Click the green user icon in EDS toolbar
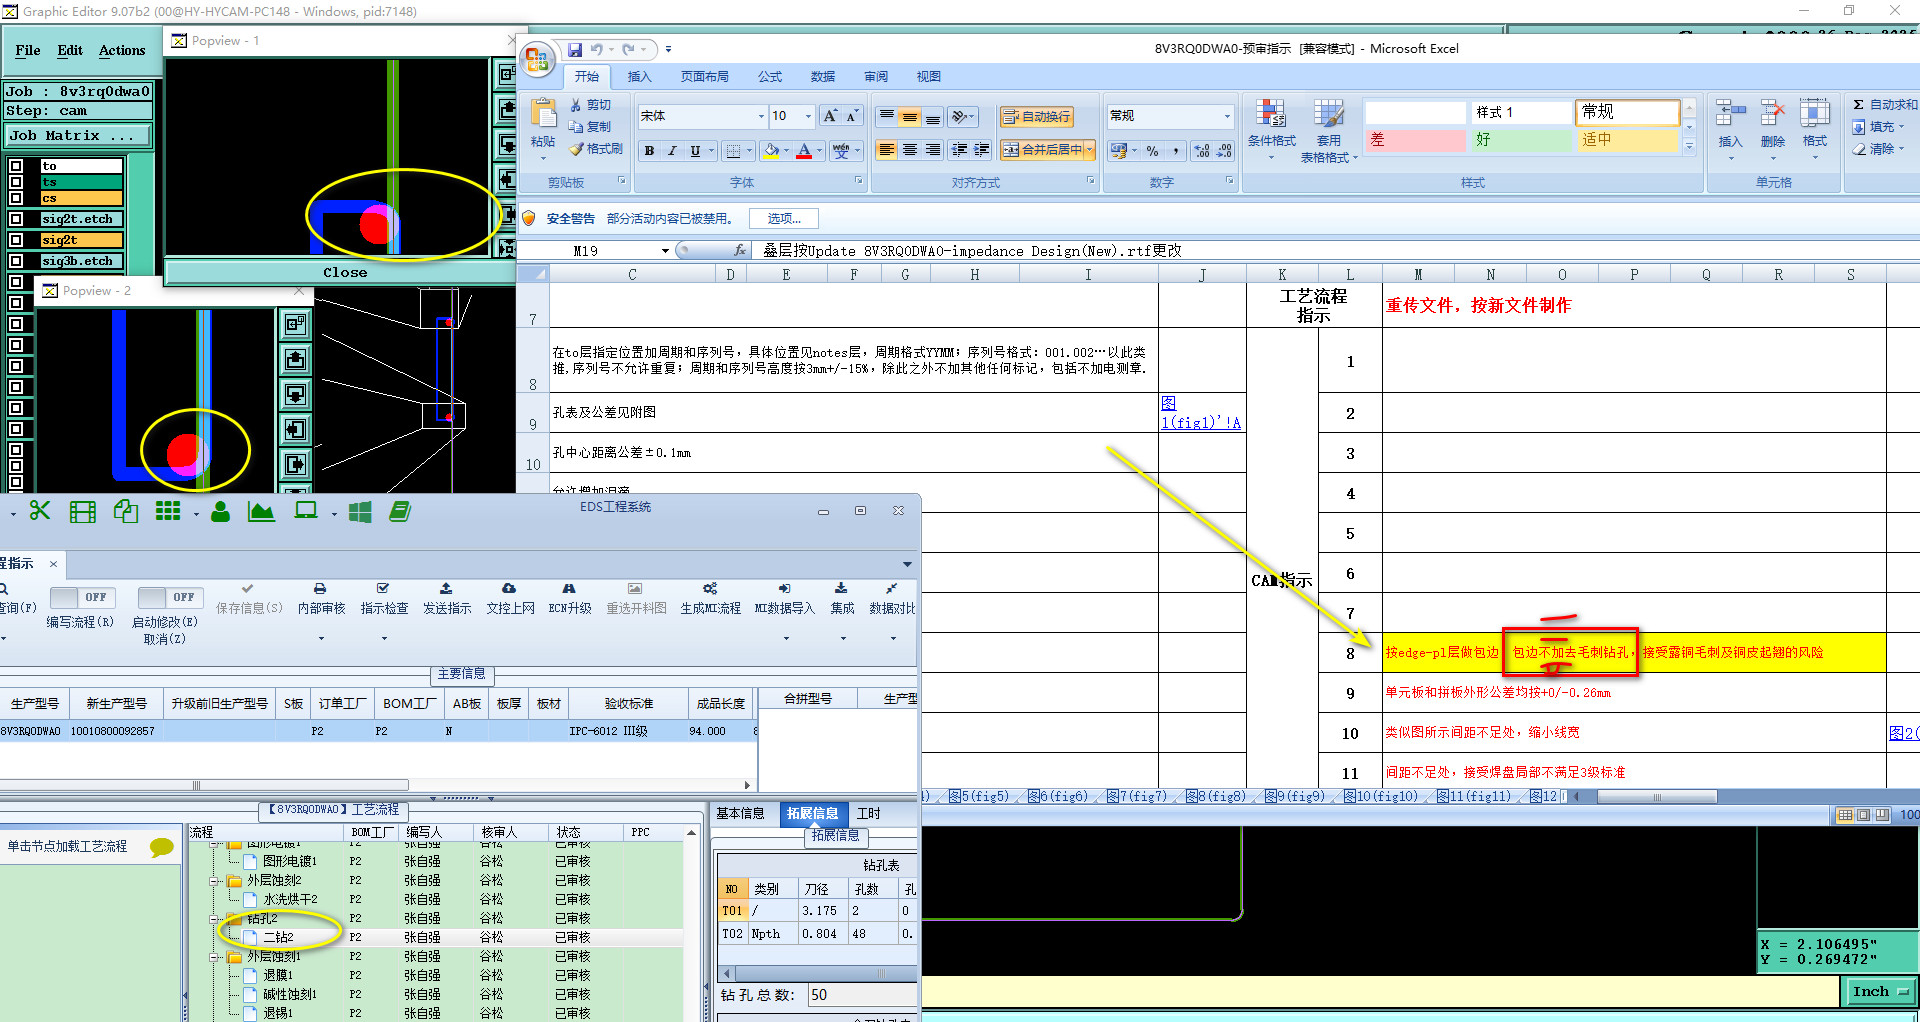Image resolution: width=1920 pixels, height=1022 pixels. [x=221, y=512]
